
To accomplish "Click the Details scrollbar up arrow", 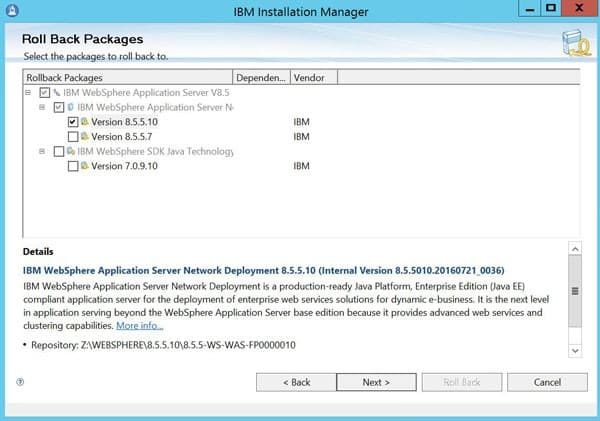I will point(575,249).
